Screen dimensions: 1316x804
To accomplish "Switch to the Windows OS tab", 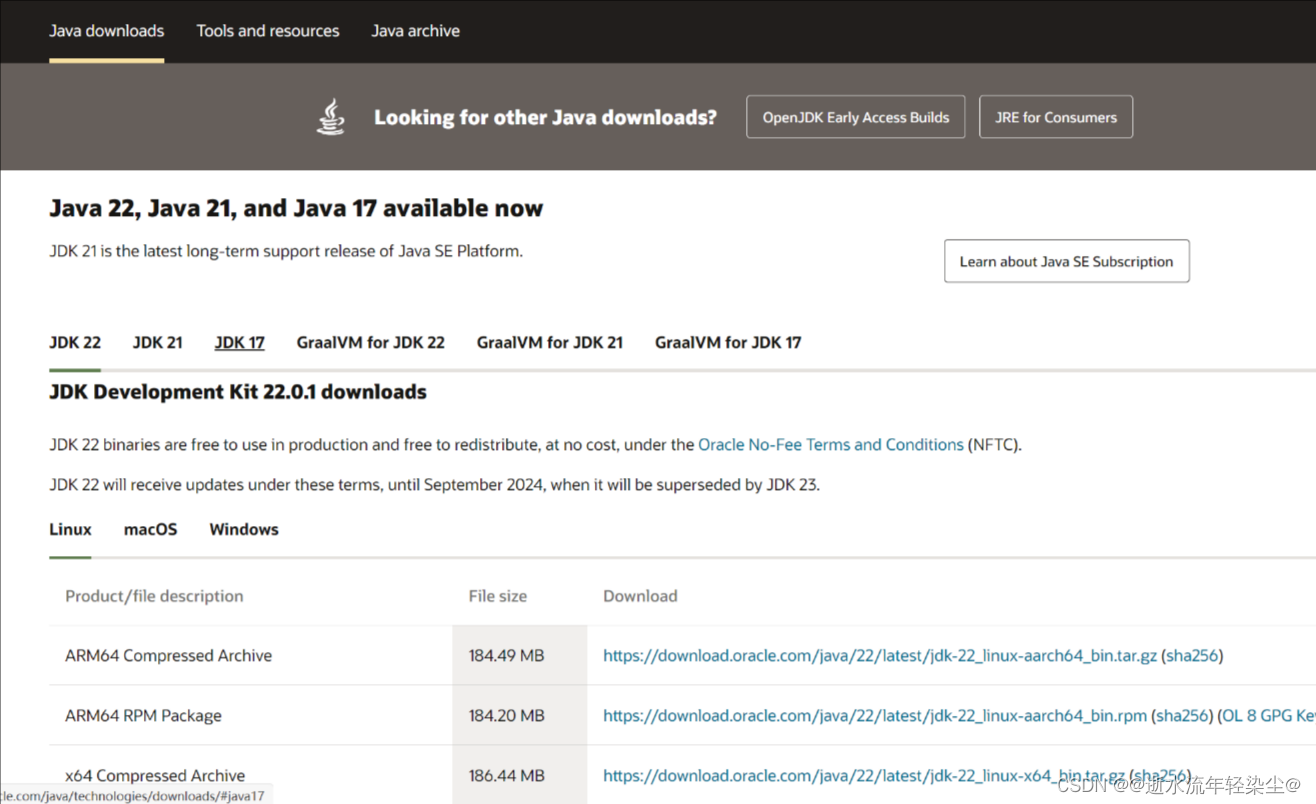I will (x=244, y=529).
